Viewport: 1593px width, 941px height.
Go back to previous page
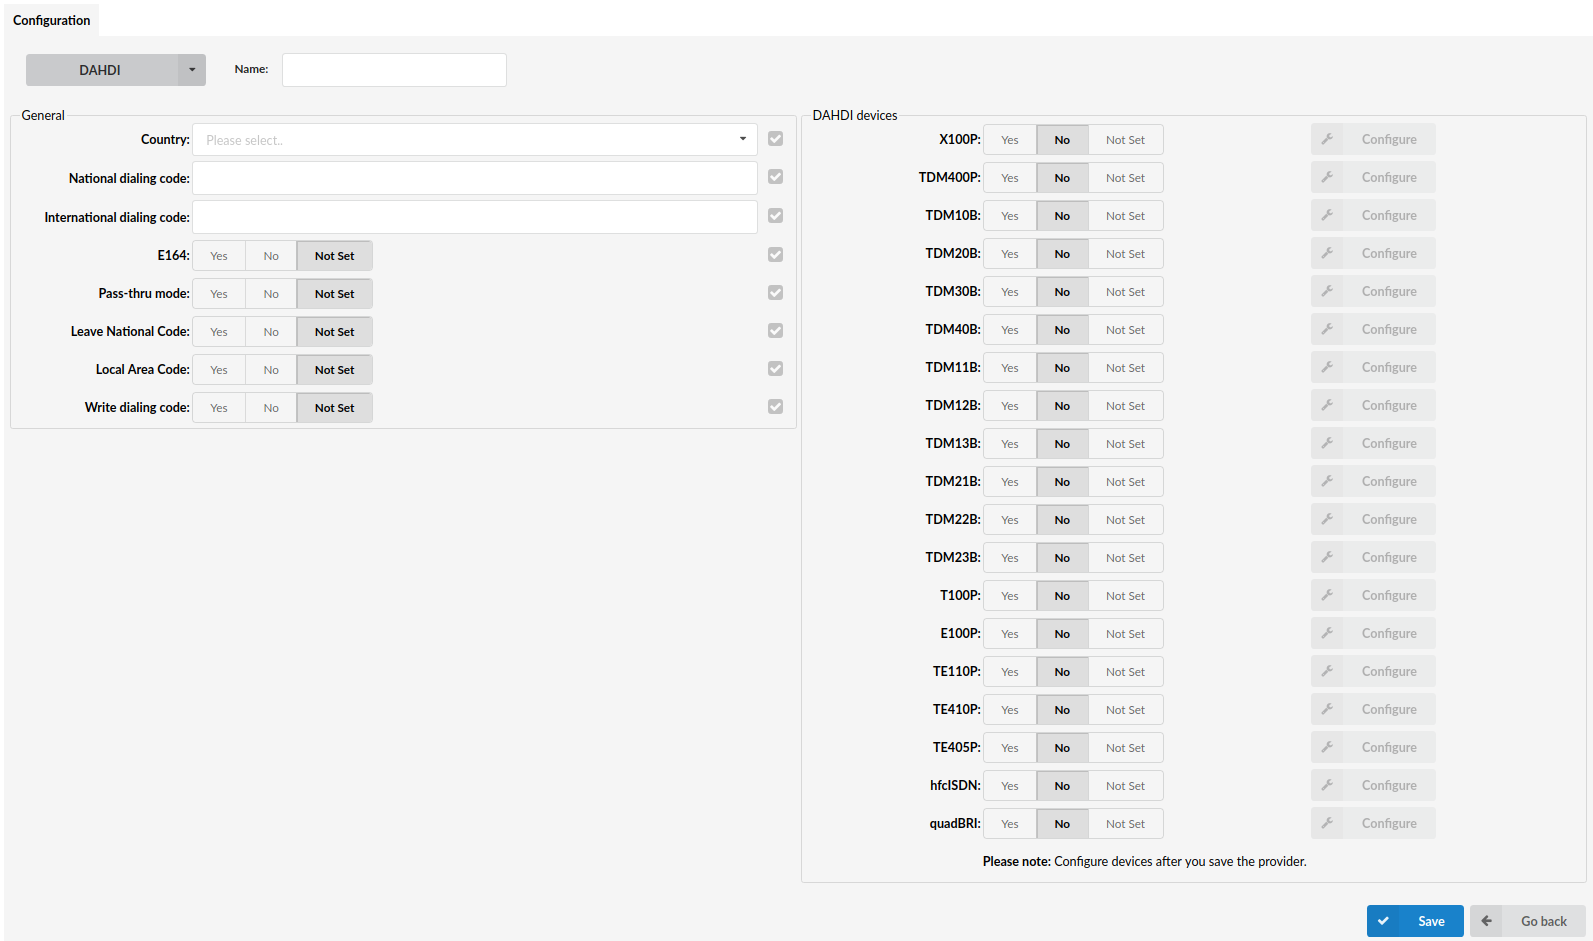click(1528, 921)
